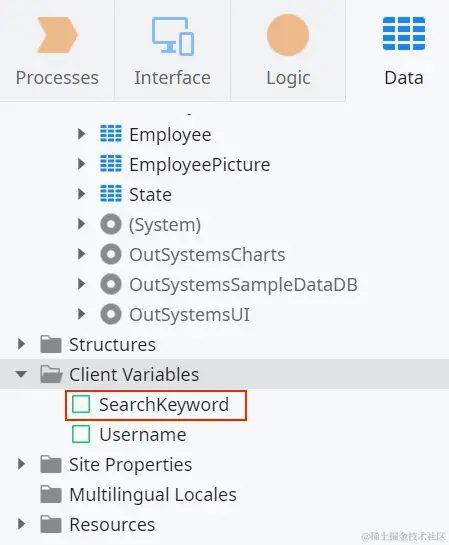This screenshot has width=449, height=545.
Task: Click the Multilingual Locales folder icon
Action: (51, 494)
